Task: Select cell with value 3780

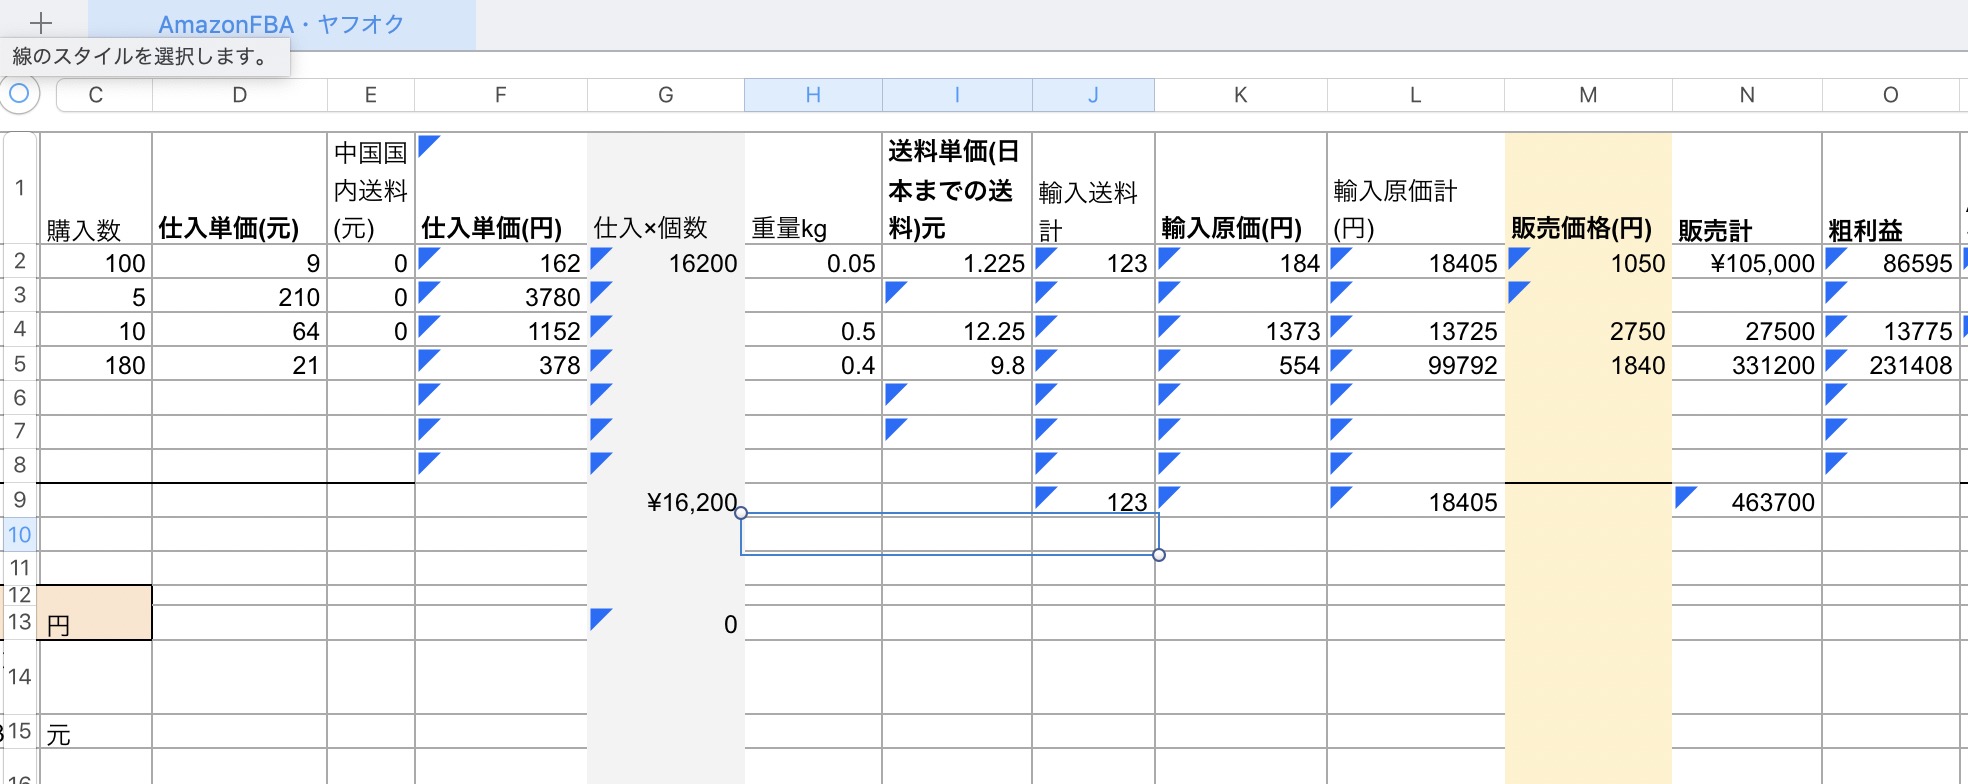Action: coord(501,296)
